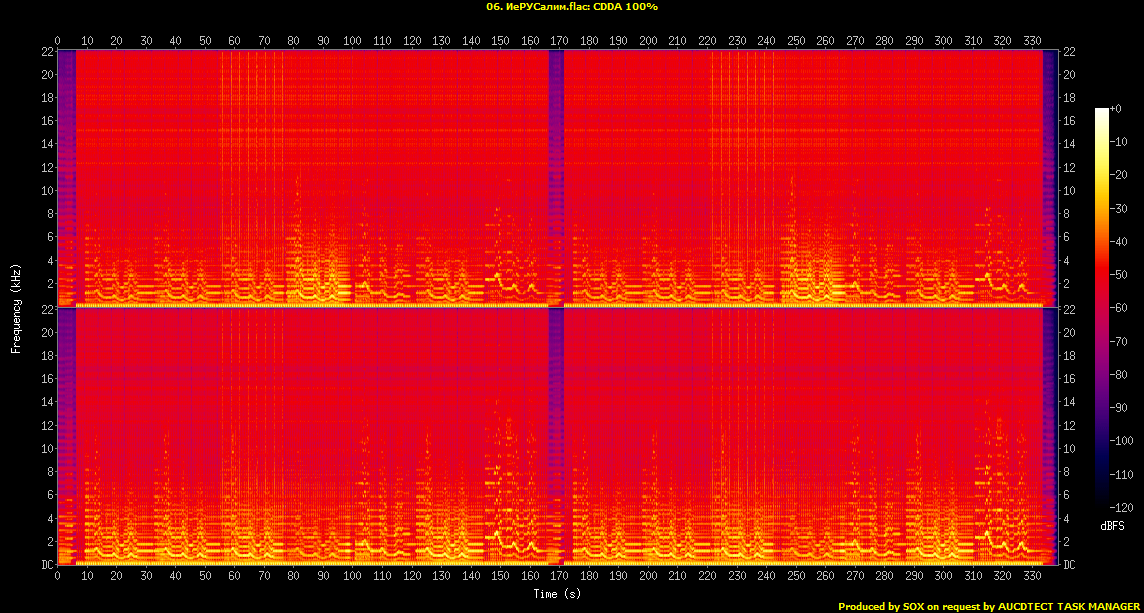Click the 170 tick on the top time axis
The height and width of the screenshot is (613, 1144).
point(559,41)
